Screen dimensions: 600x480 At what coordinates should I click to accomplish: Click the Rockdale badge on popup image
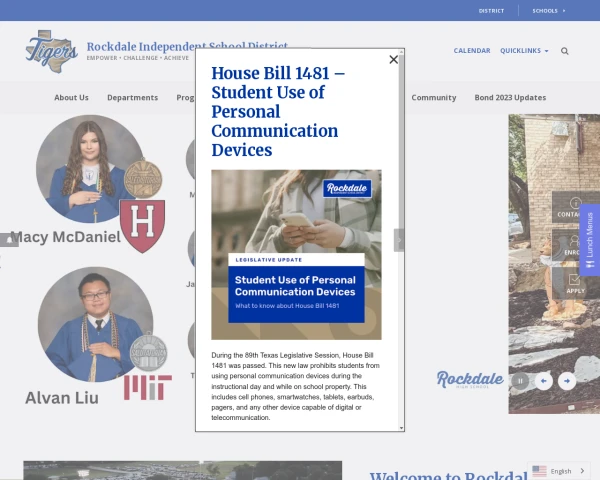tap(347, 188)
